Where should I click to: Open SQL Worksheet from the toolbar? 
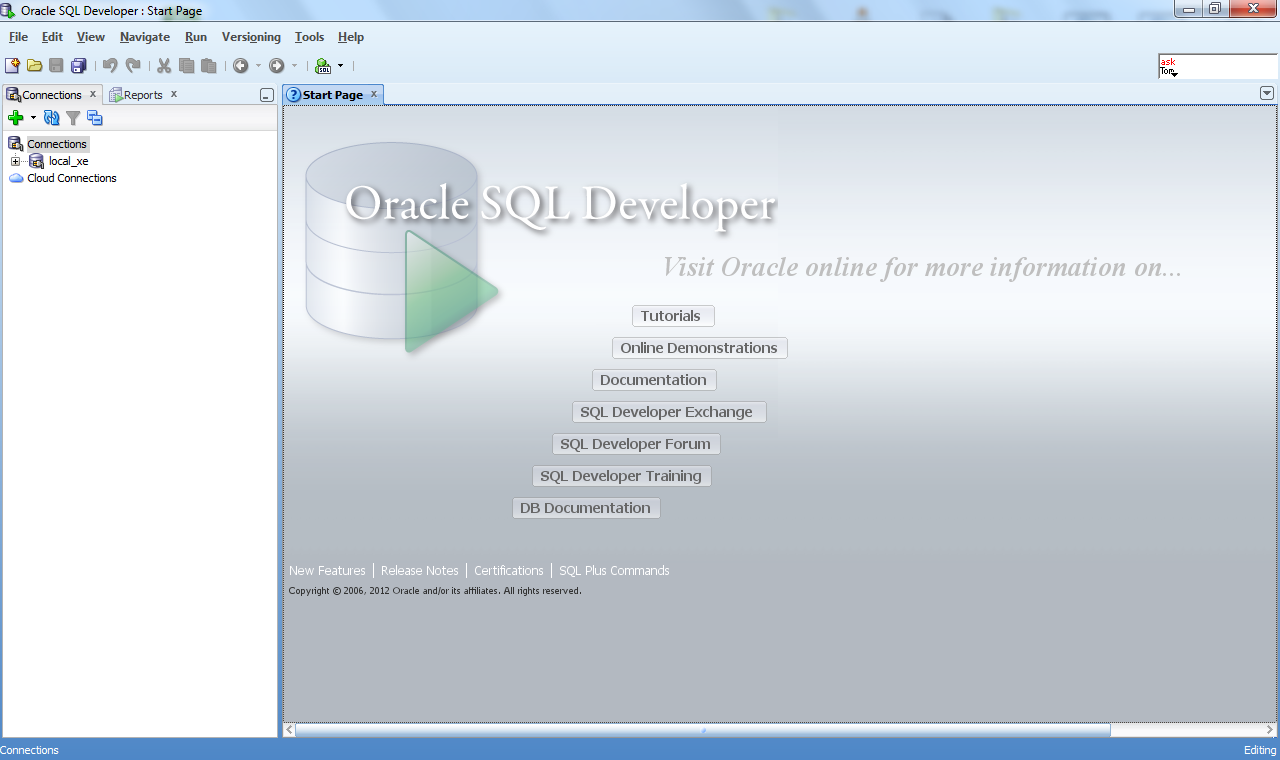coord(322,66)
